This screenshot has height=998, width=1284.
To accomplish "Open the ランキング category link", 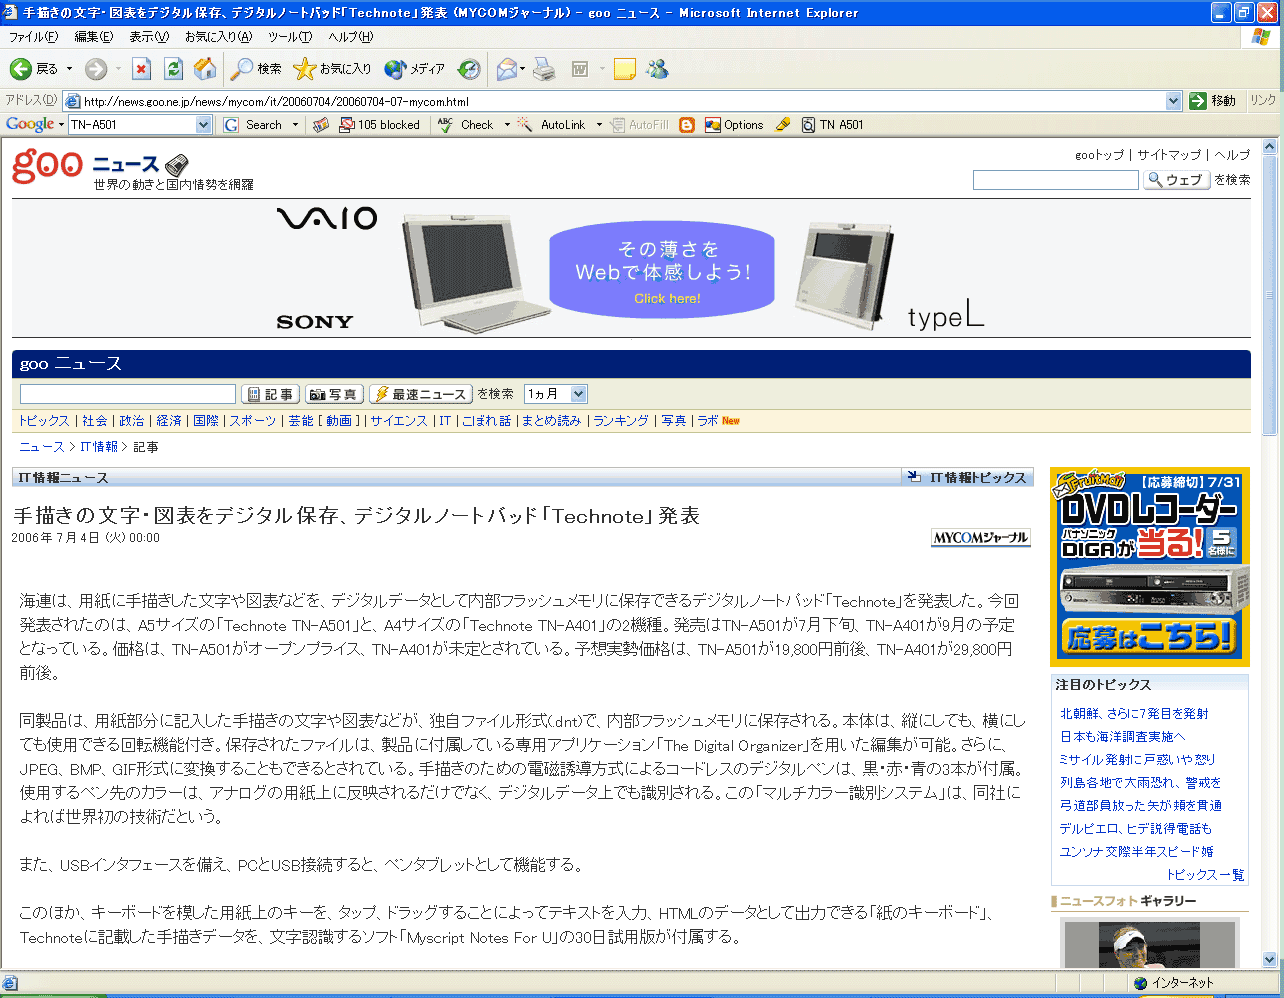I will tap(621, 421).
